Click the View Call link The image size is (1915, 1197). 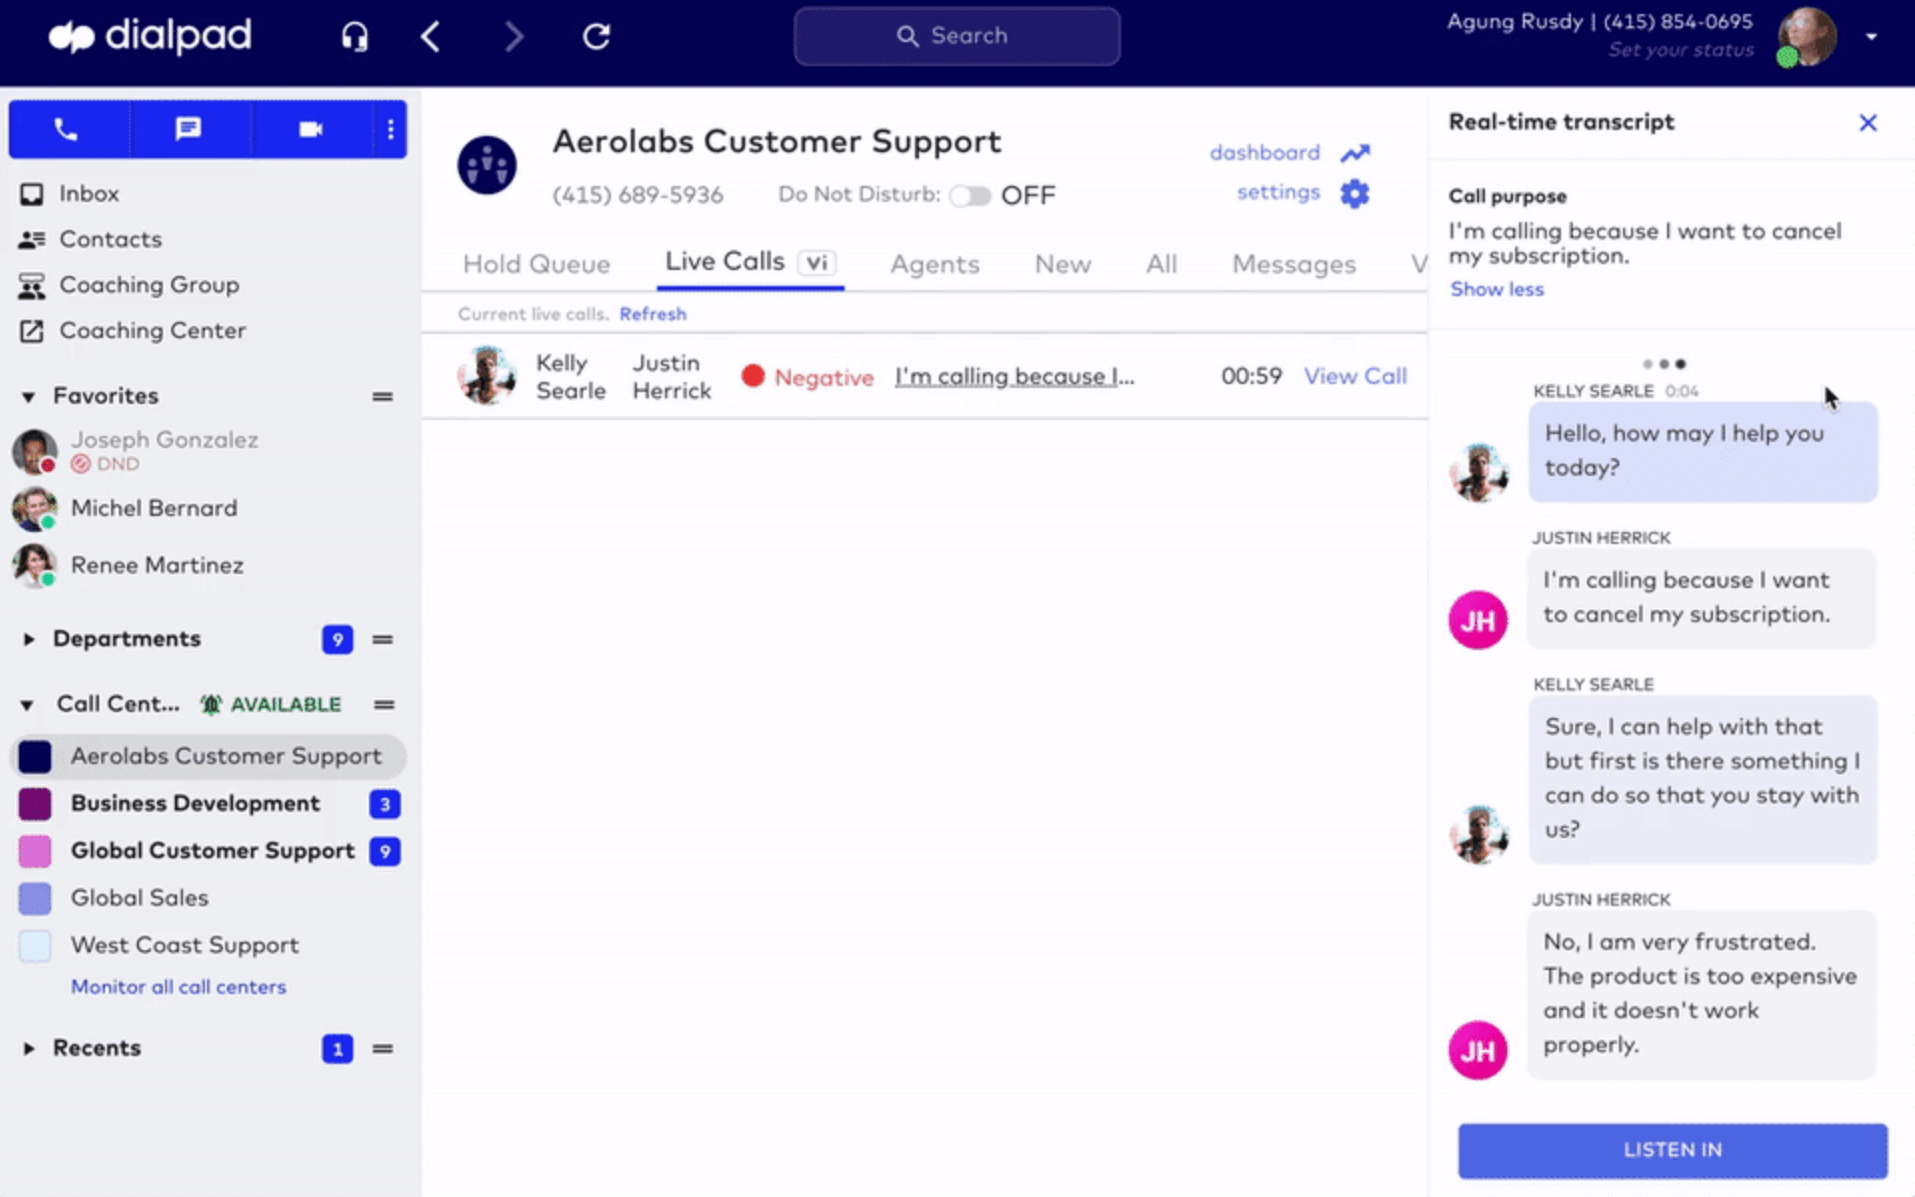click(1355, 376)
